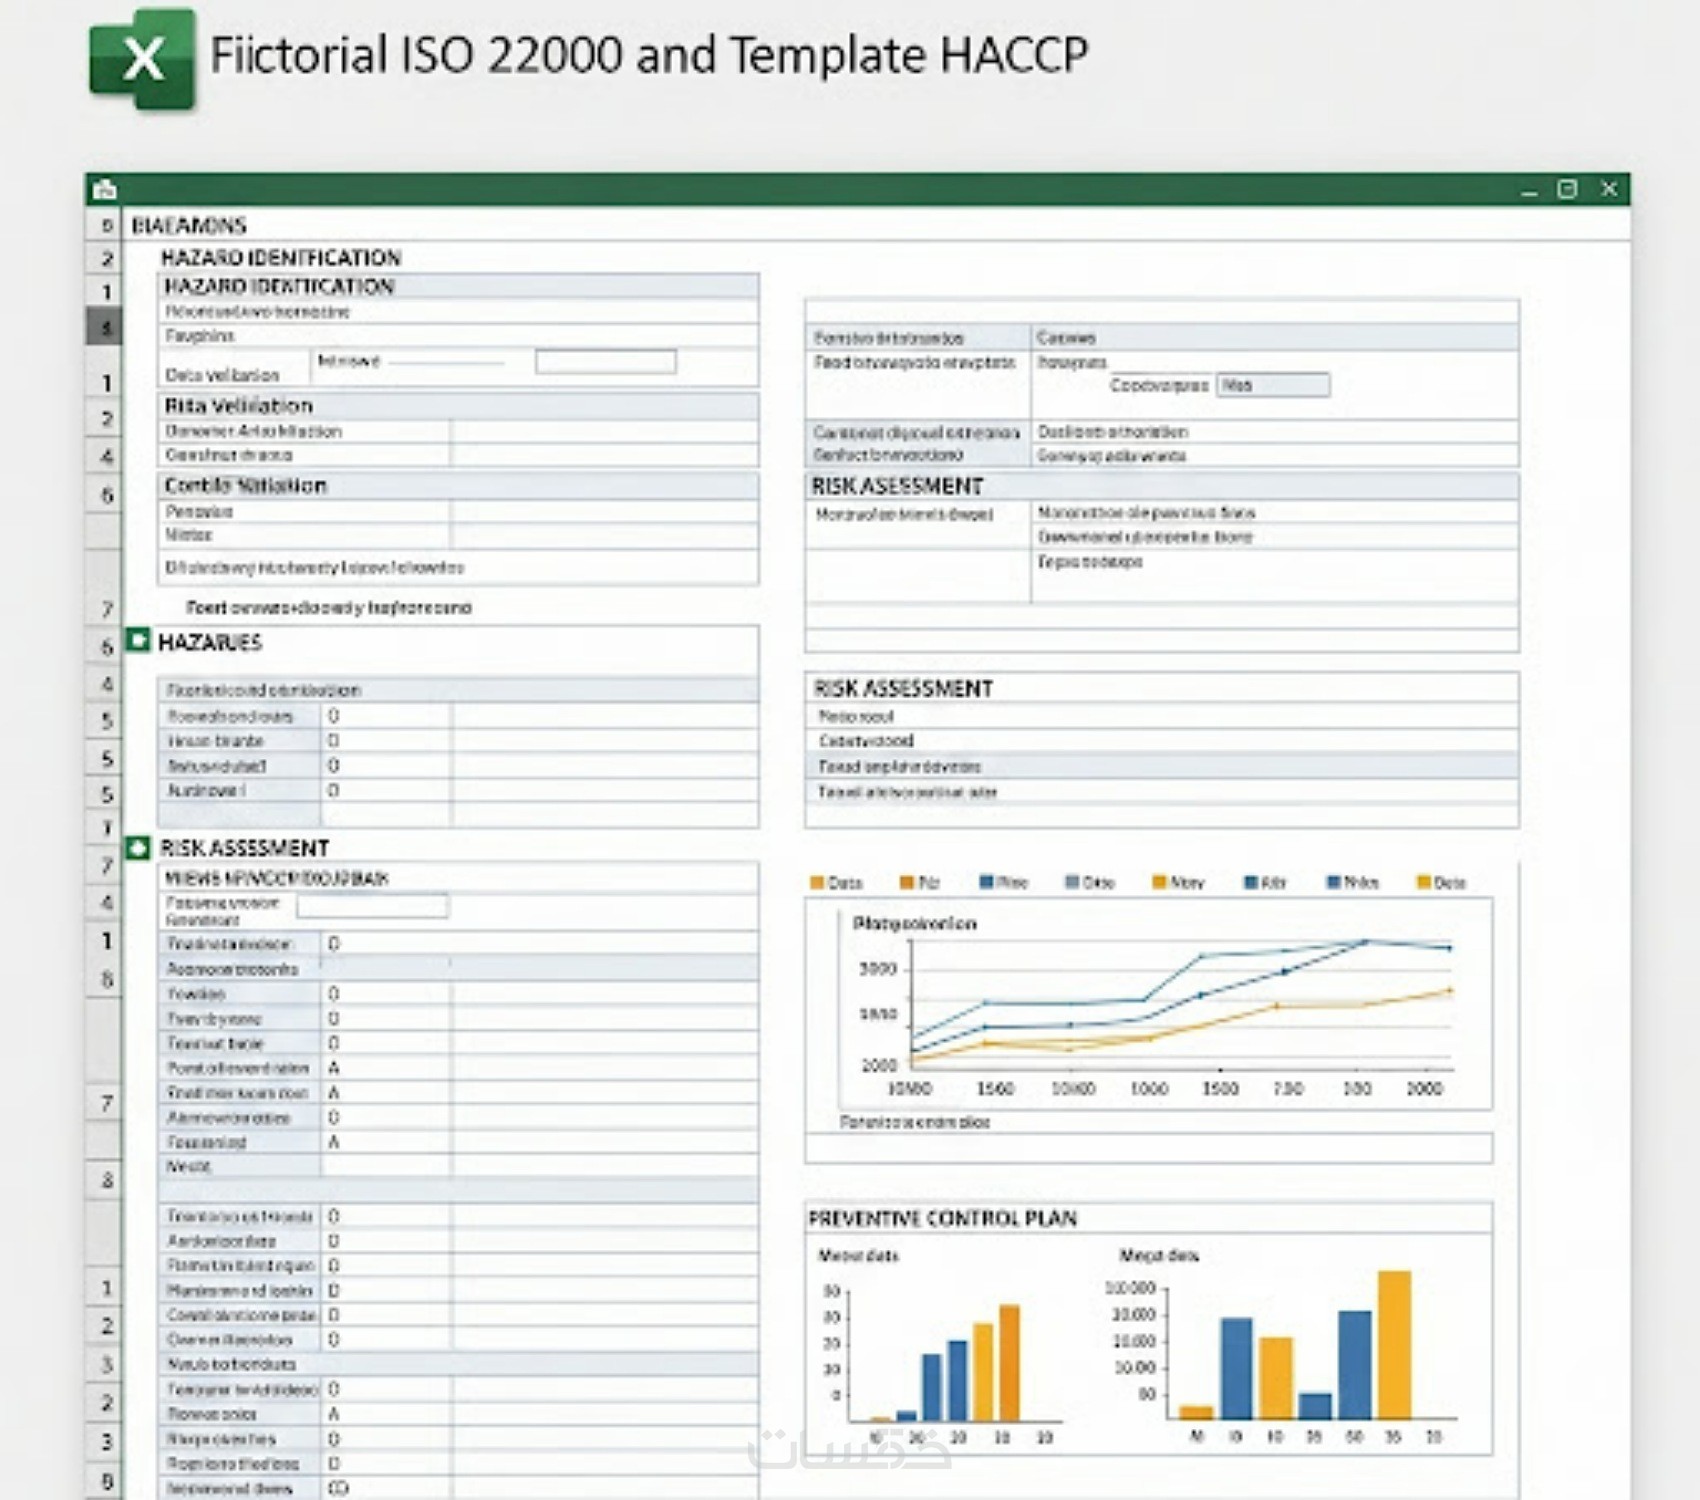The image size is (1700, 1500).
Task: Minimize the spreadsheet window
Action: click(1529, 190)
